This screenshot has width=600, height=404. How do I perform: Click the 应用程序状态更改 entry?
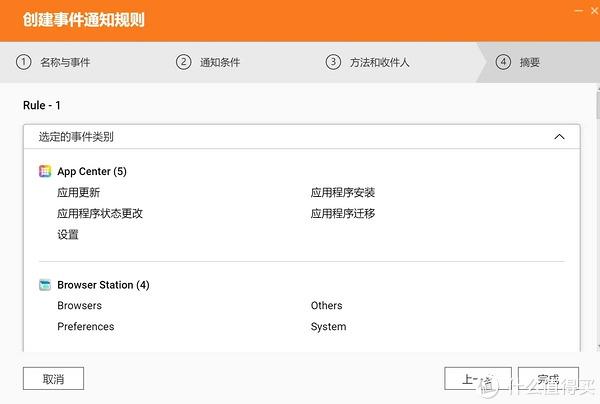click(100, 213)
